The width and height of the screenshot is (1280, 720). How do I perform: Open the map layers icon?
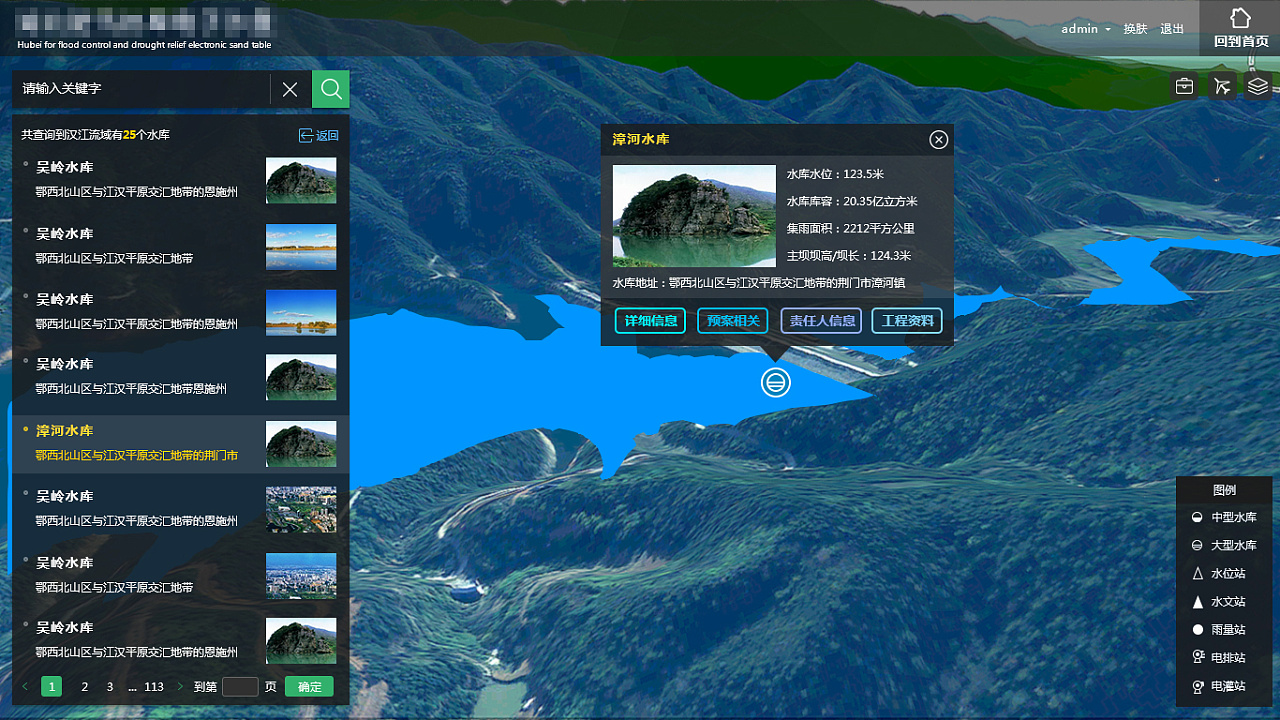(x=1258, y=86)
